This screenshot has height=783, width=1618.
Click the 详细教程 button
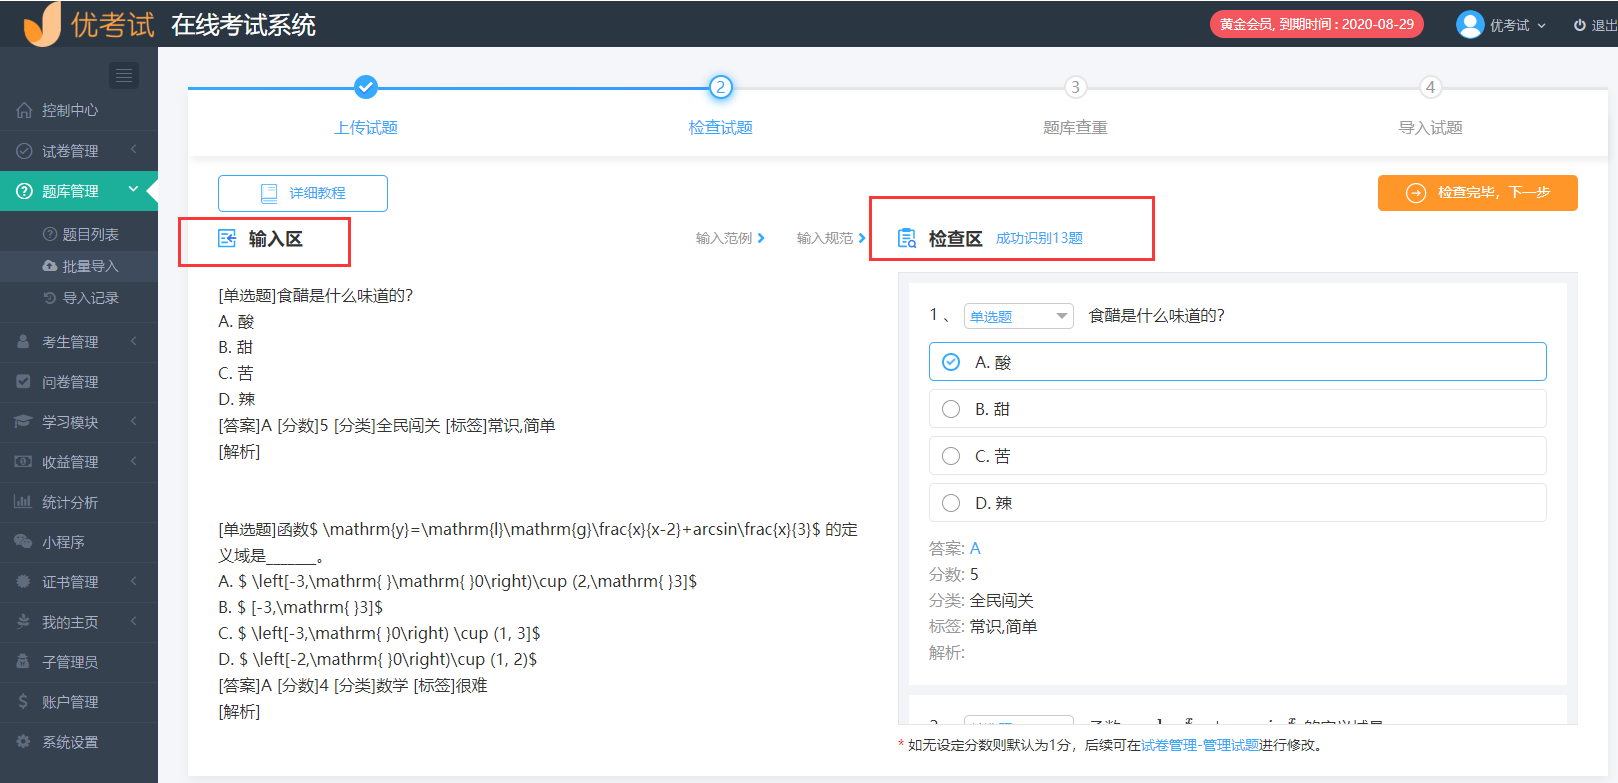tap(303, 193)
